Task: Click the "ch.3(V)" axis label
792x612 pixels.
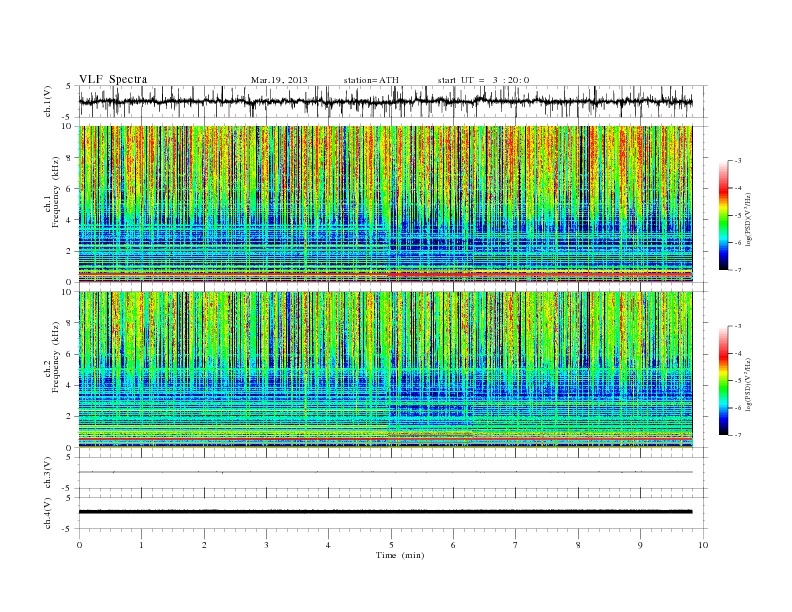Action: click(48, 473)
